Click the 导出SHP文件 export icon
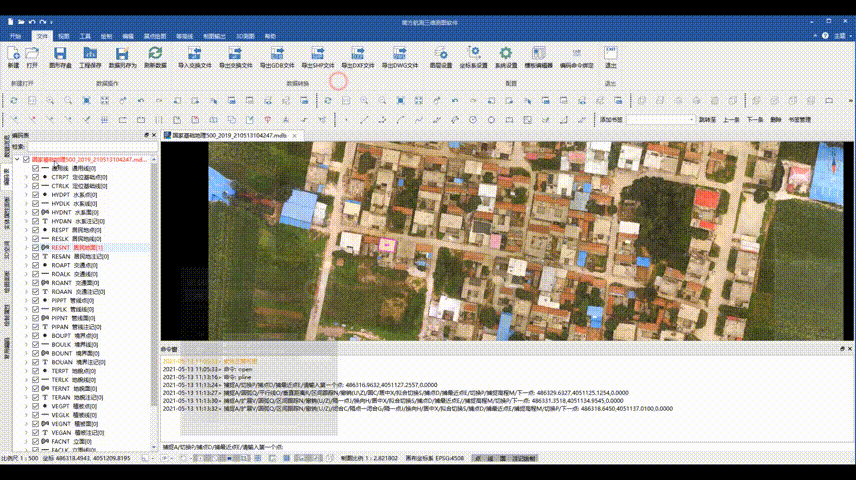This screenshot has height=480, width=856. coord(317,54)
